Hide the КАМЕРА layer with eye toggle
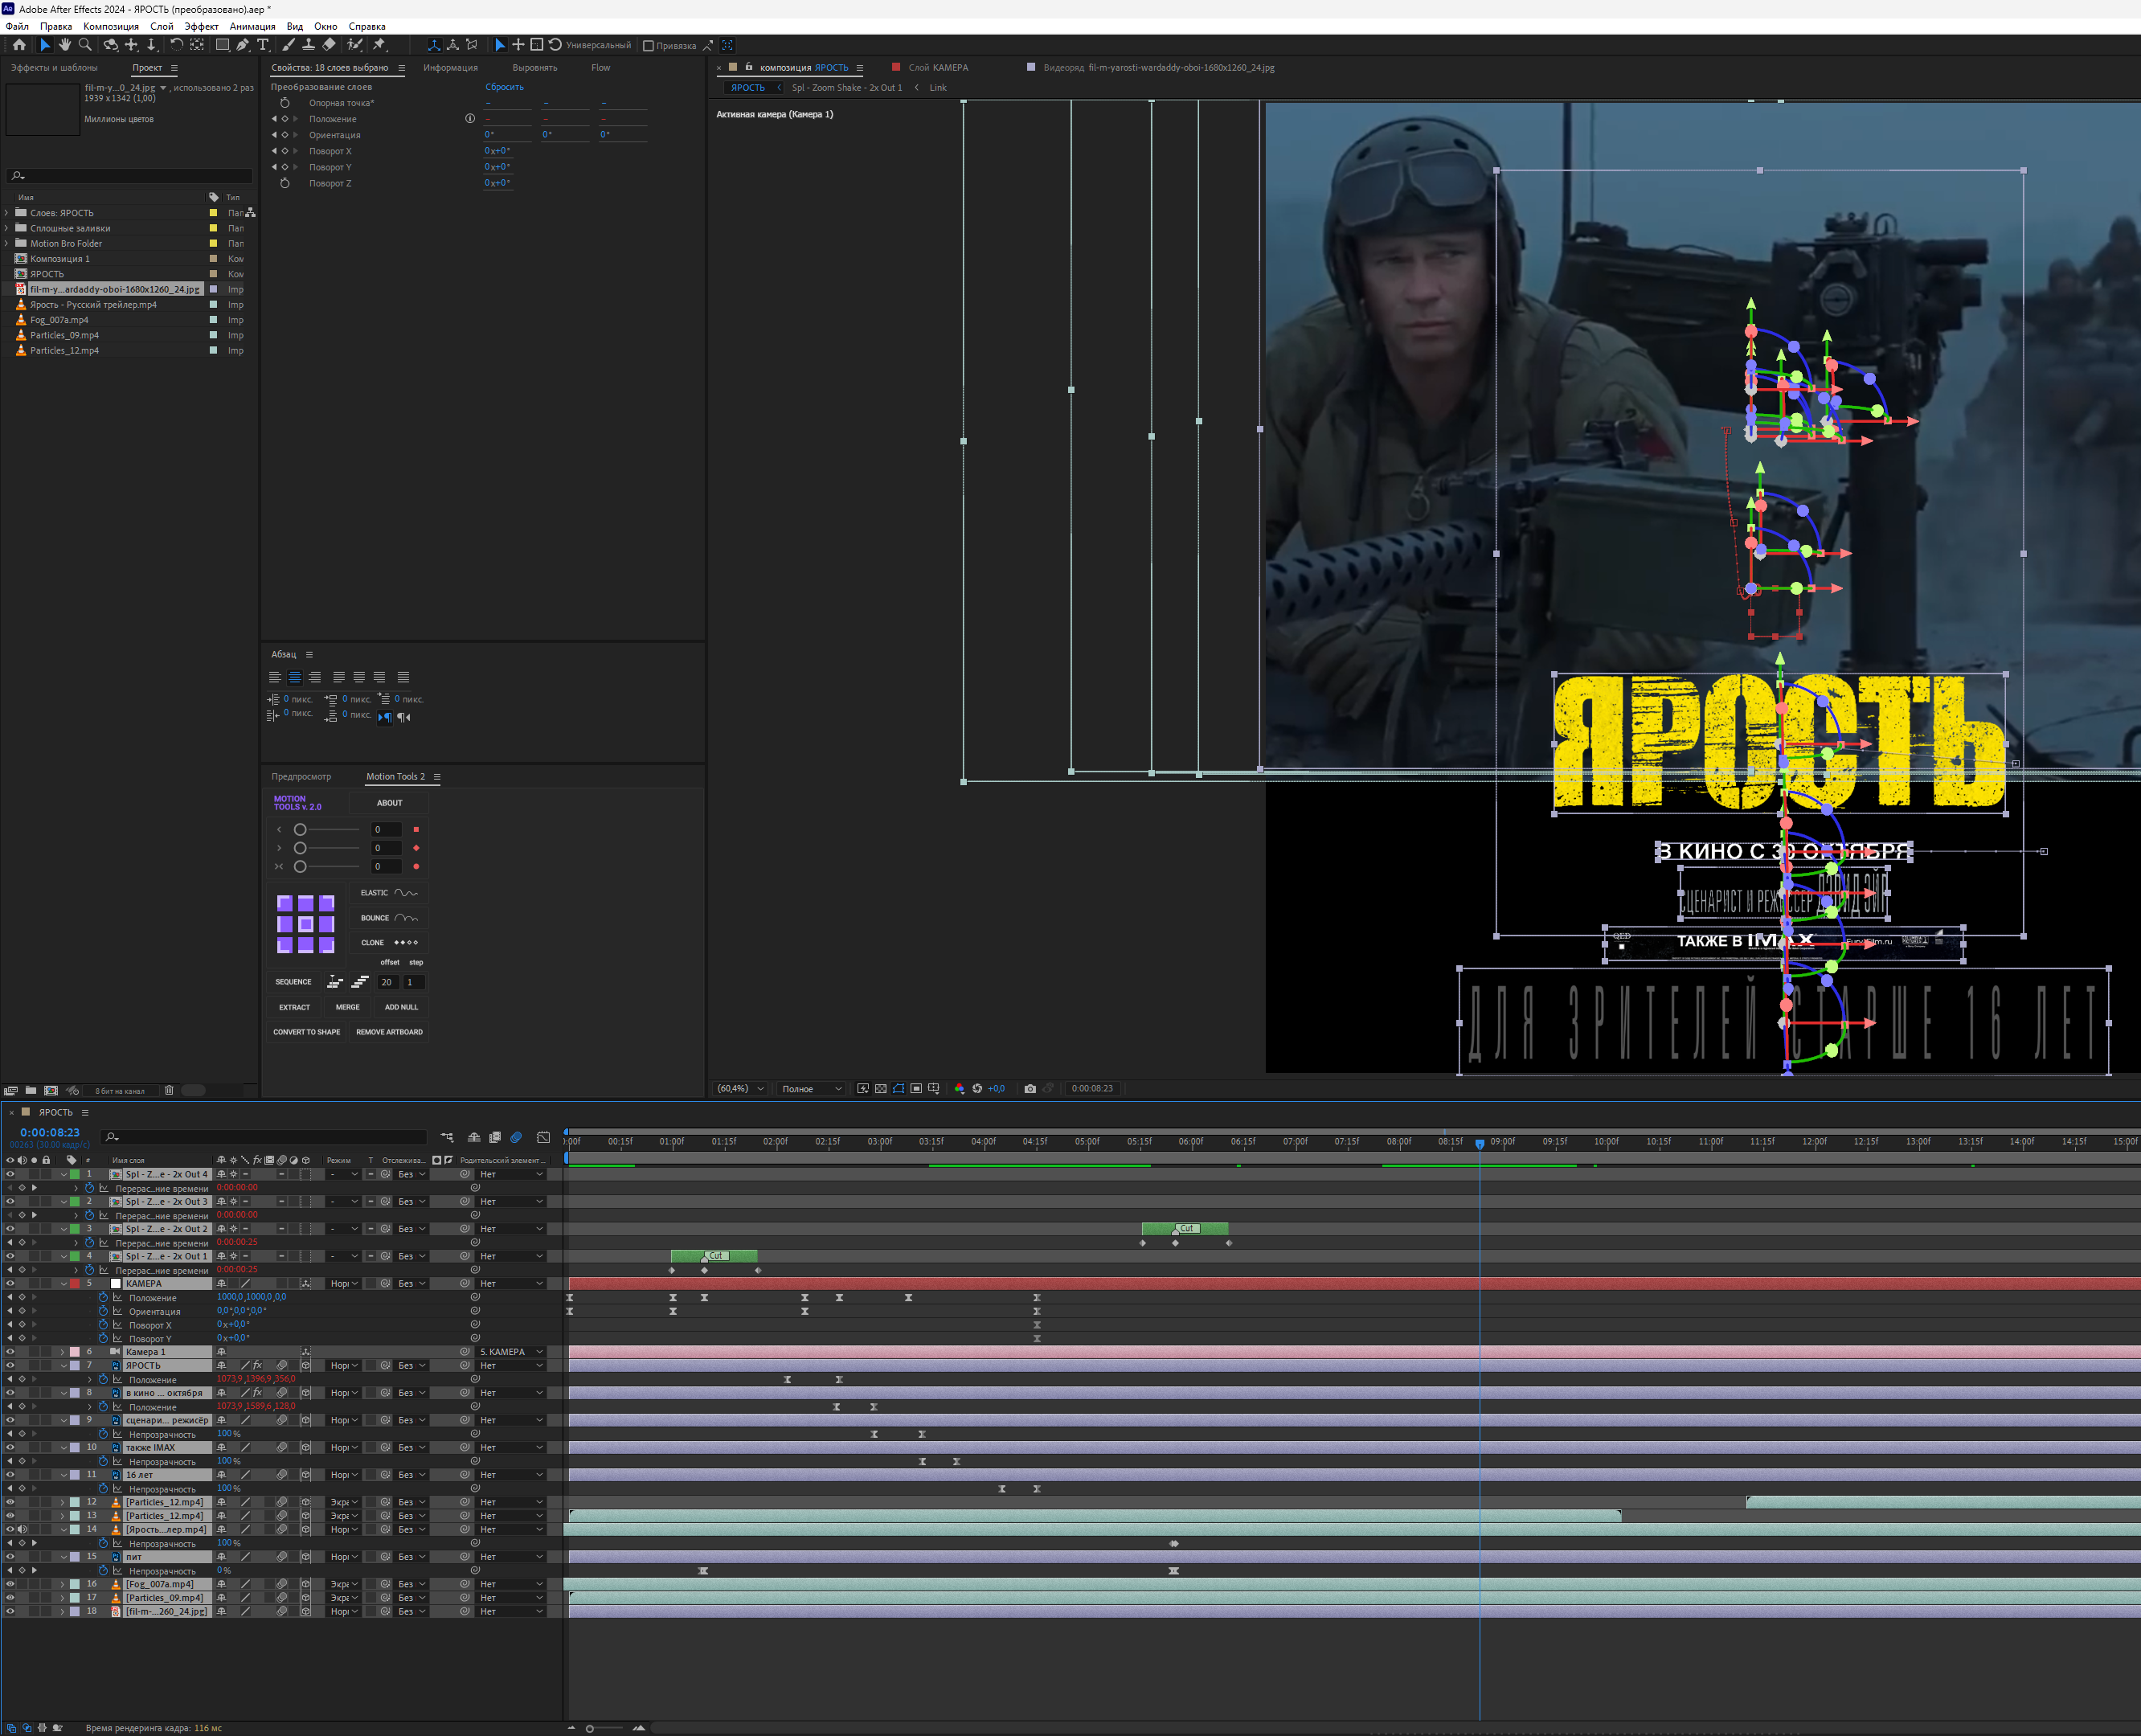Image resolution: width=2141 pixels, height=1736 pixels. click(10, 1283)
